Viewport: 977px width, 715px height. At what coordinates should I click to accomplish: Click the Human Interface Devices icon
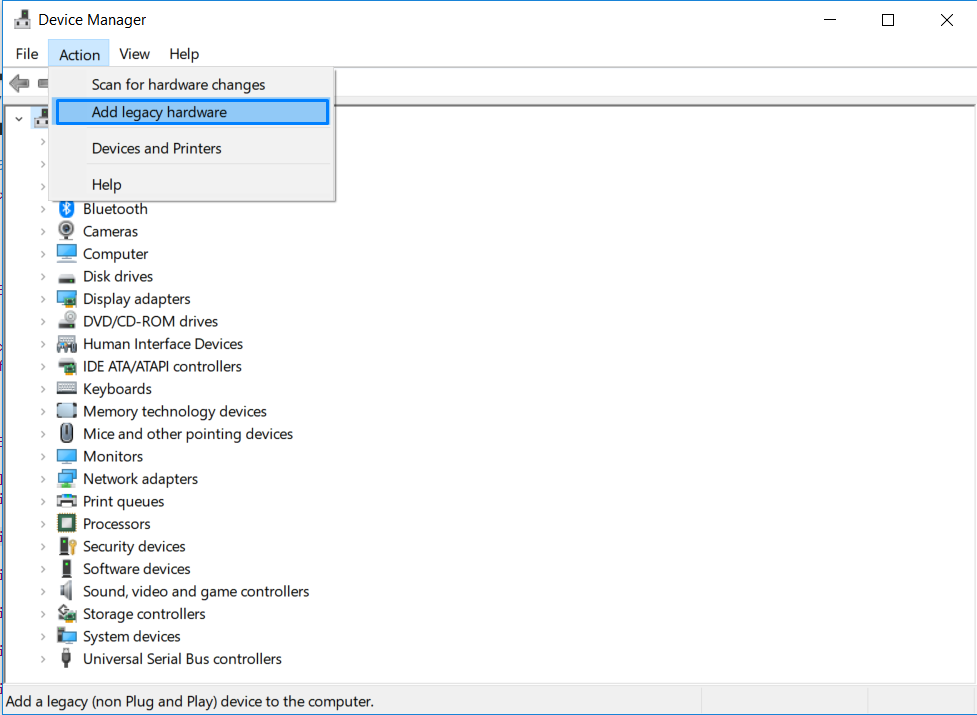66,344
